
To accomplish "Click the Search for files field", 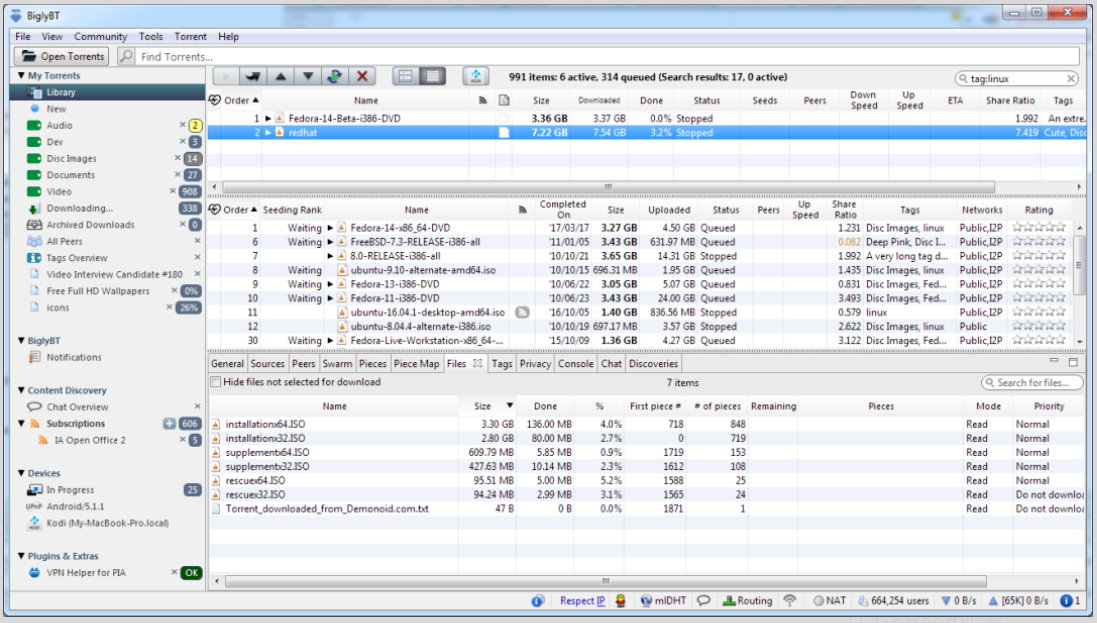I will click(x=1033, y=382).
